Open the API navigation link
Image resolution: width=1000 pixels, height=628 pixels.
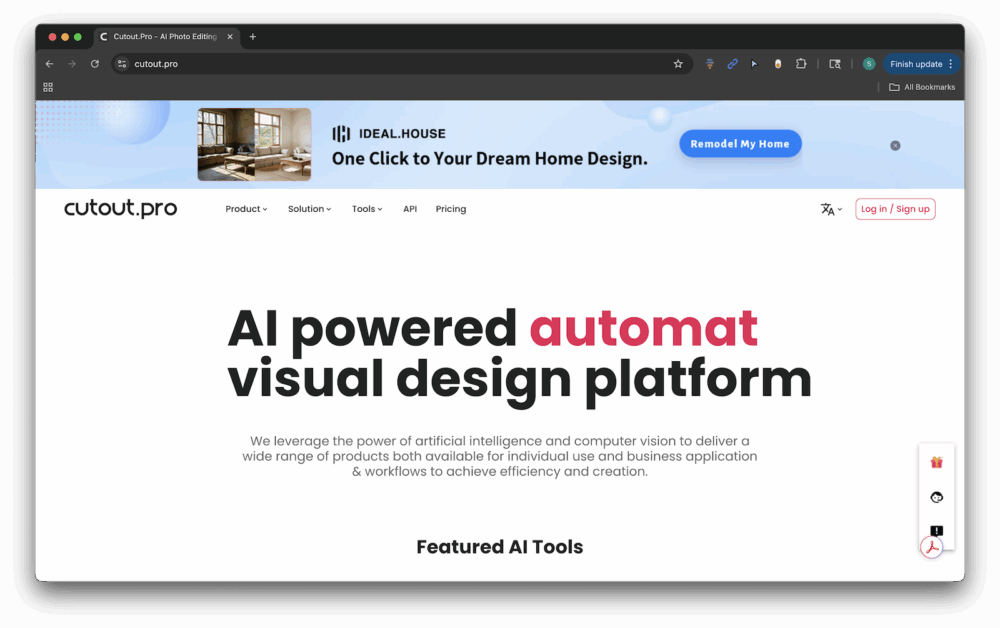pyautogui.click(x=410, y=209)
